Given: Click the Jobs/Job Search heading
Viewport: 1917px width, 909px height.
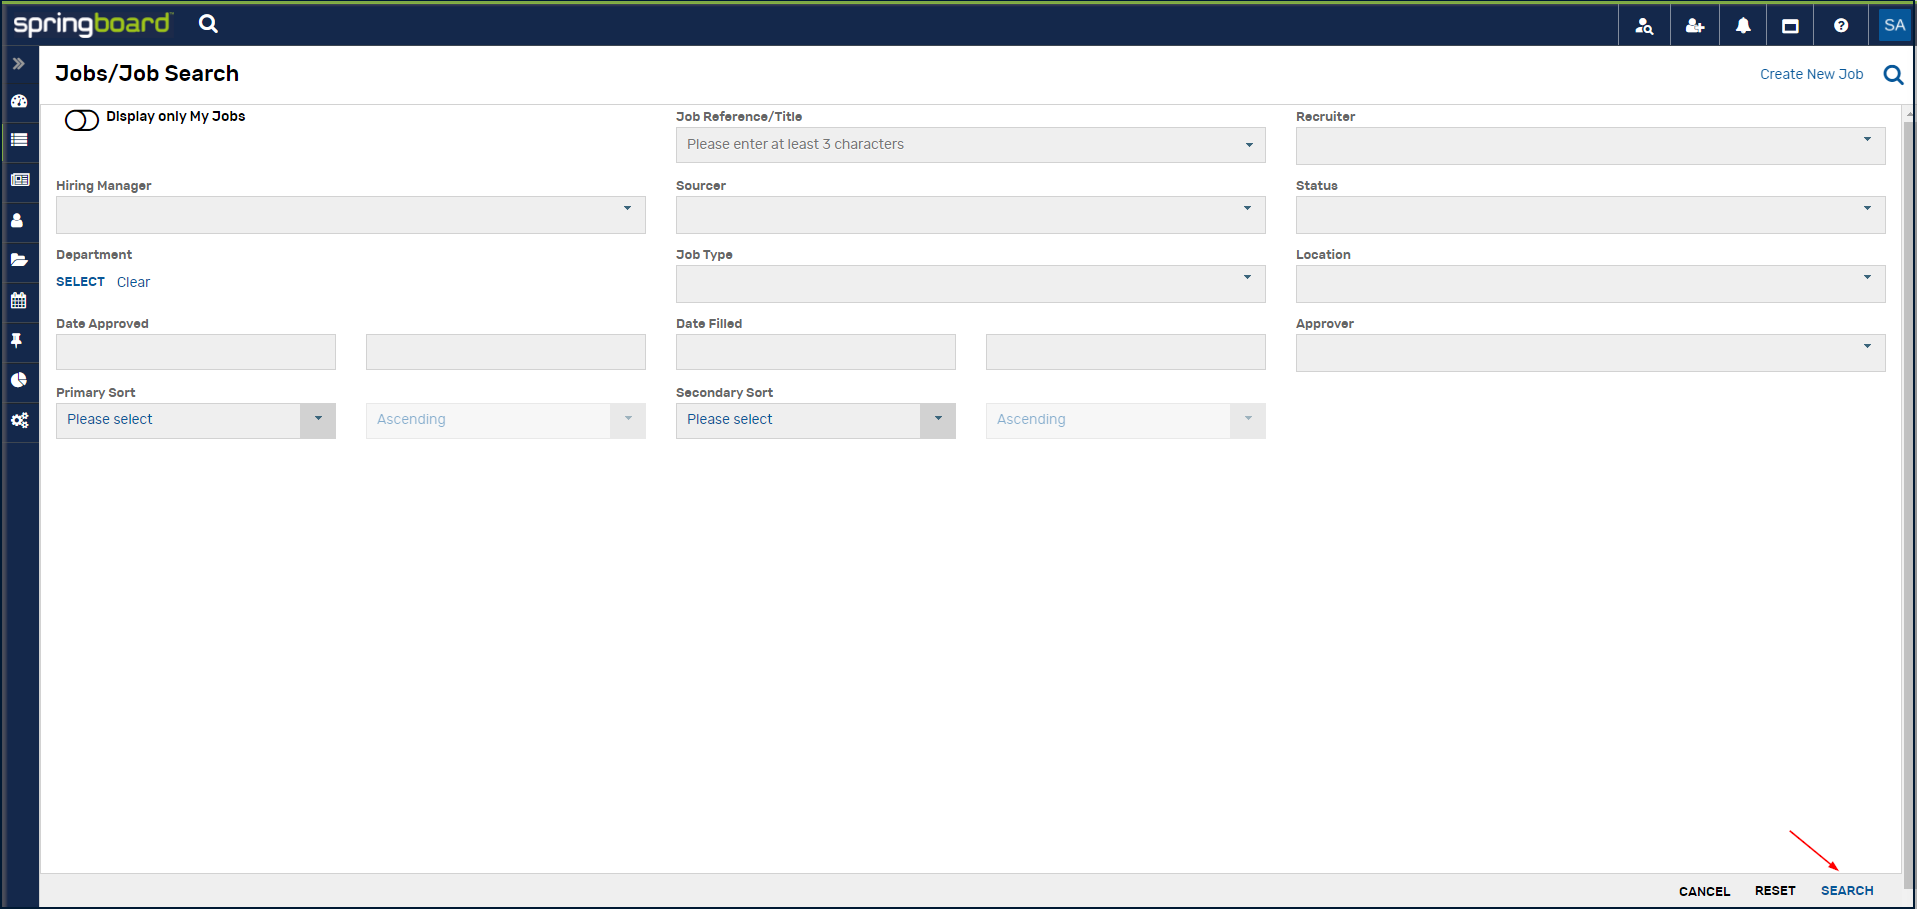Looking at the screenshot, I should pos(147,74).
